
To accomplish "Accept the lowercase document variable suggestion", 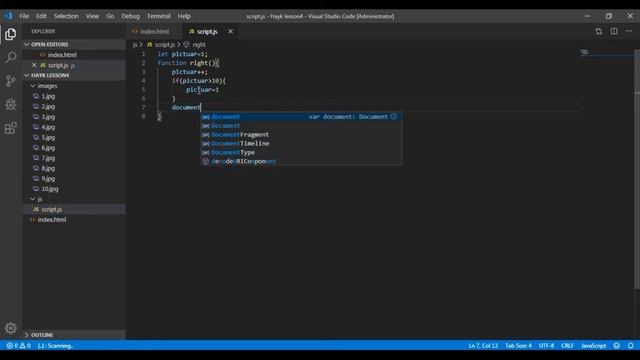I will tap(301, 117).
